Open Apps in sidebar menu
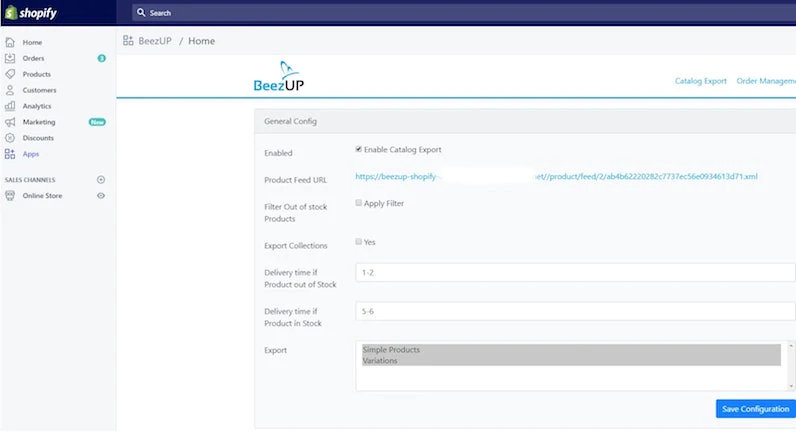The width and height of the screenshot is (796, 448). (30, 154)
